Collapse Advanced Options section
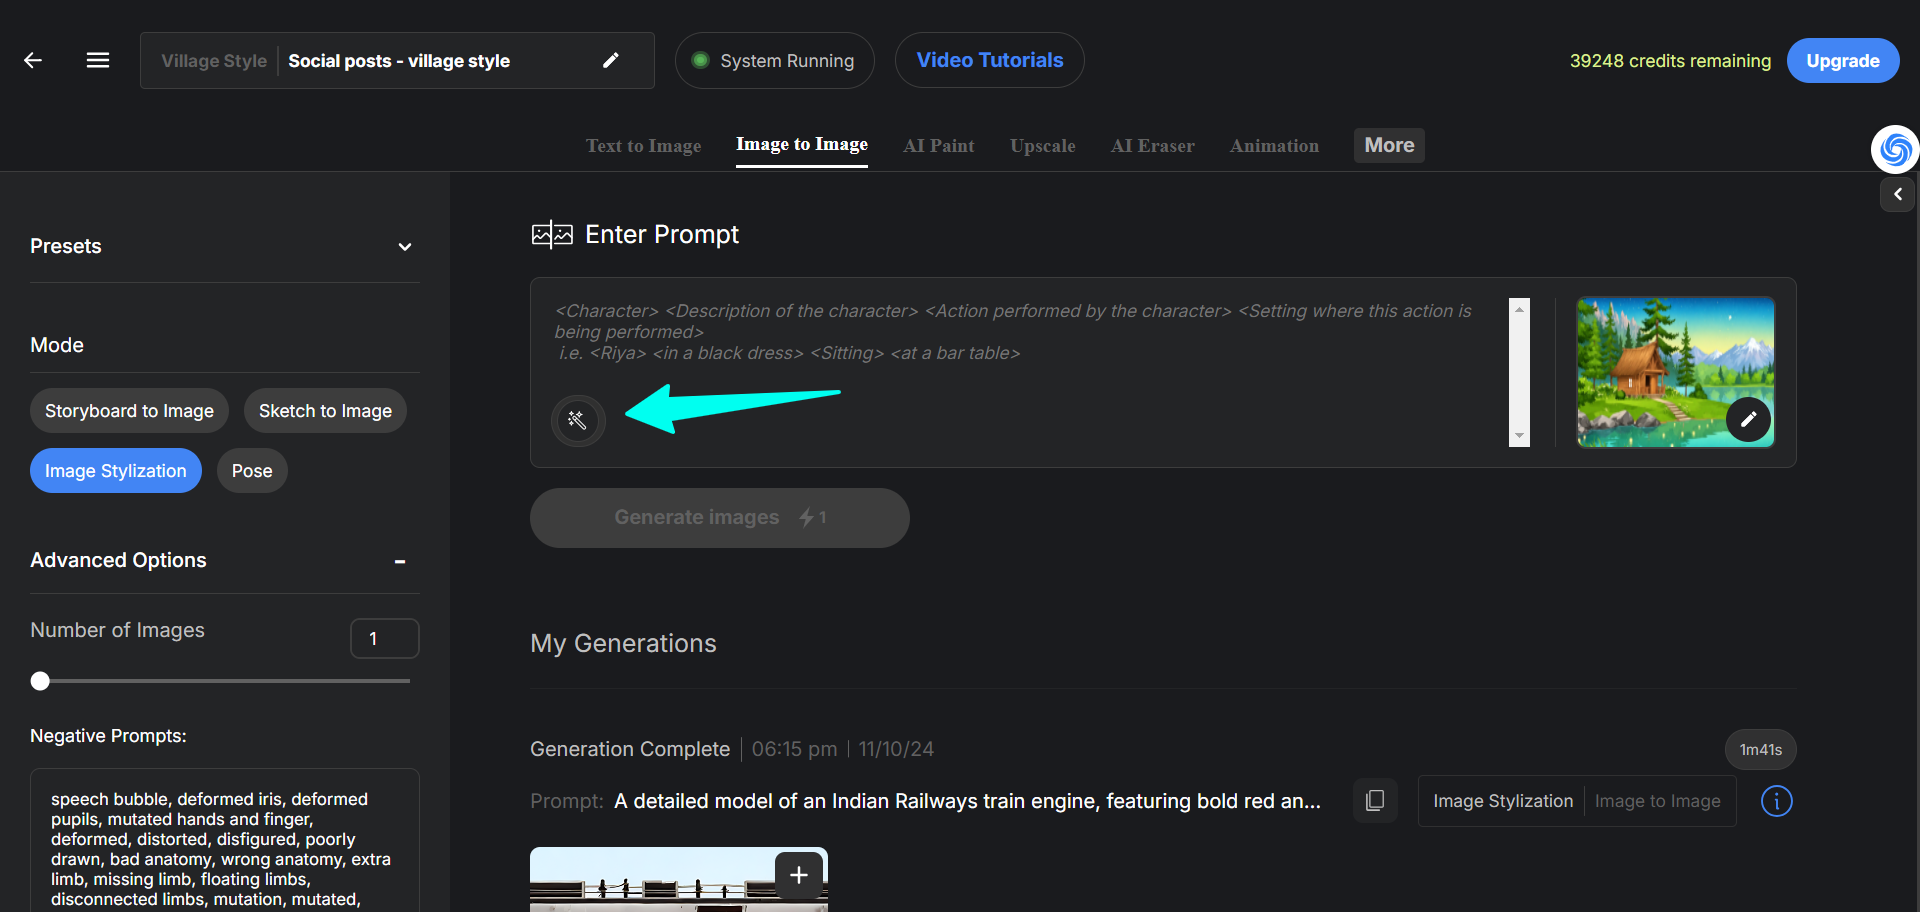 (400, 561)
